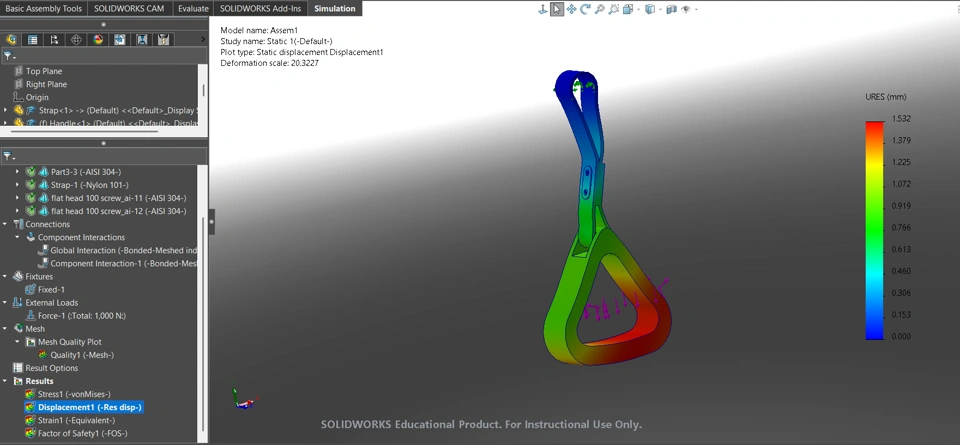Select the Origin tree item
Viewport: 960px width, 445px height.
[31, 97]
